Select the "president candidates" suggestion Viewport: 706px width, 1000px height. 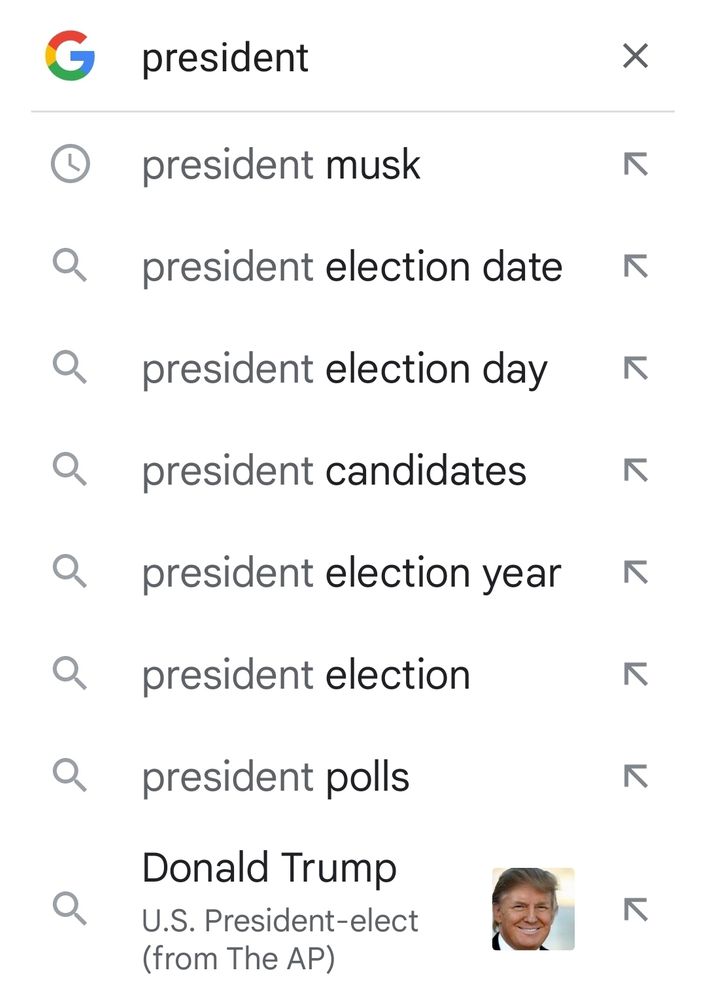pos(334,471)
